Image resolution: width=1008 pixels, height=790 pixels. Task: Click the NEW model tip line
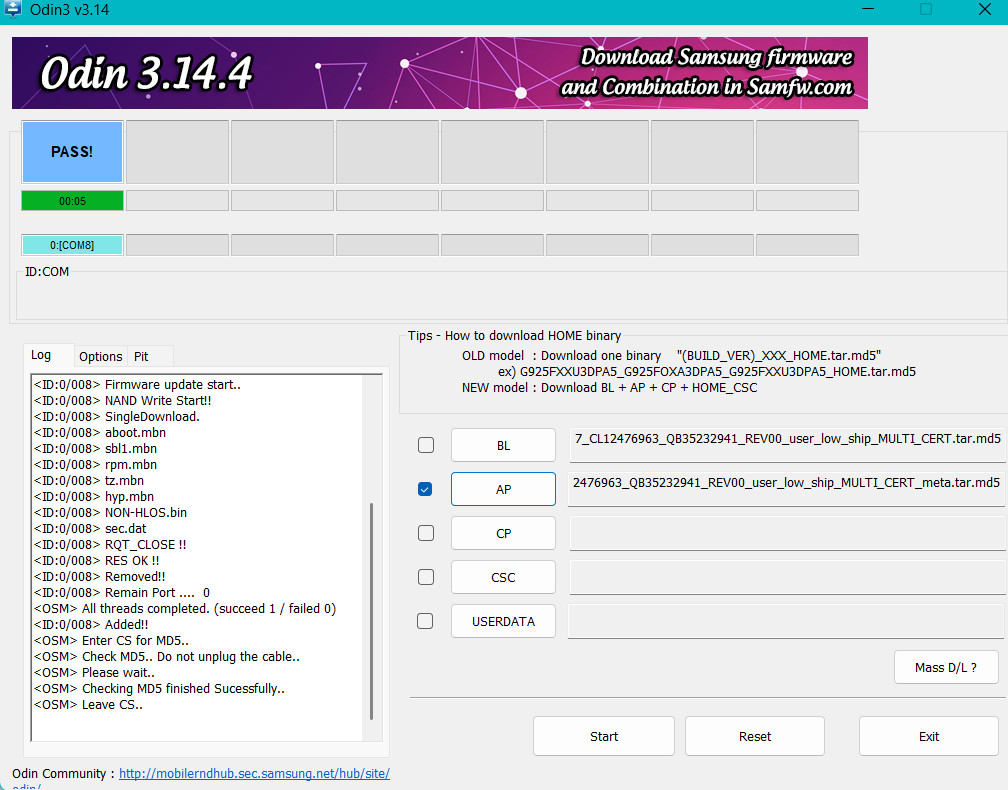(x=609, y=388)
